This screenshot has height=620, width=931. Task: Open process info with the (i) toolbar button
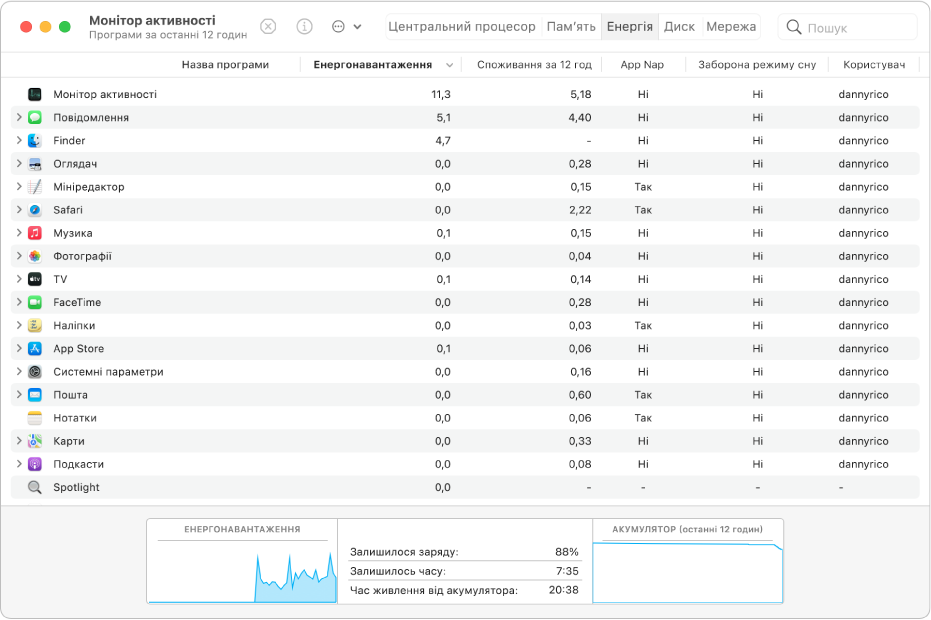305,27
